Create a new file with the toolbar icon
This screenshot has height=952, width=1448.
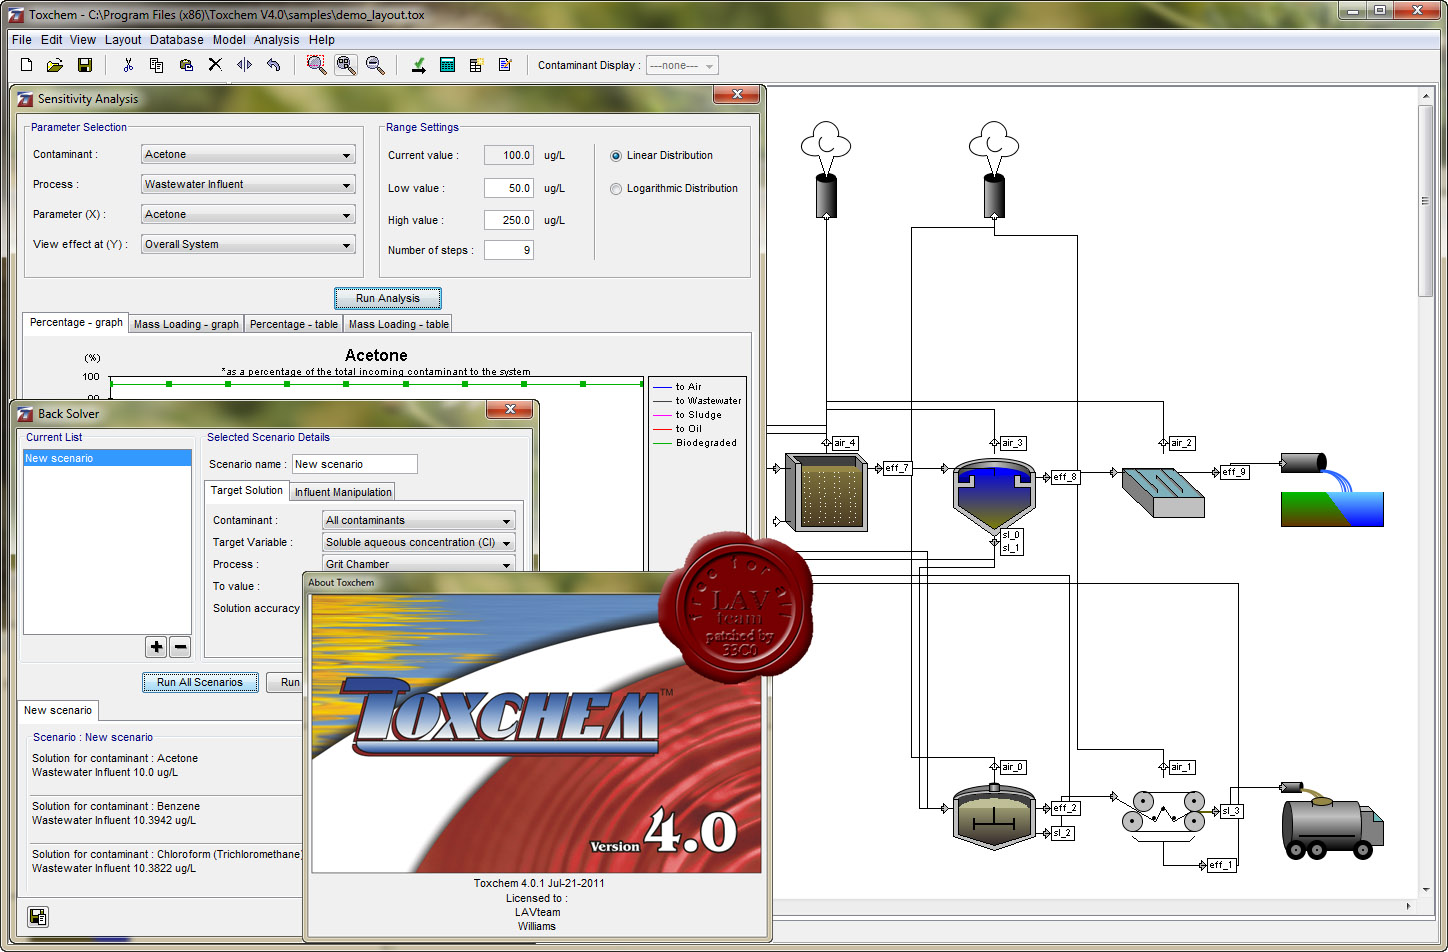[27, 65]
